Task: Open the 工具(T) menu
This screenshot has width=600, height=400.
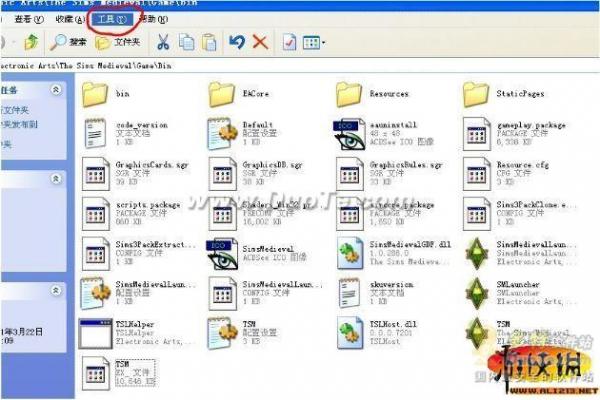Action: coord(112,19)
